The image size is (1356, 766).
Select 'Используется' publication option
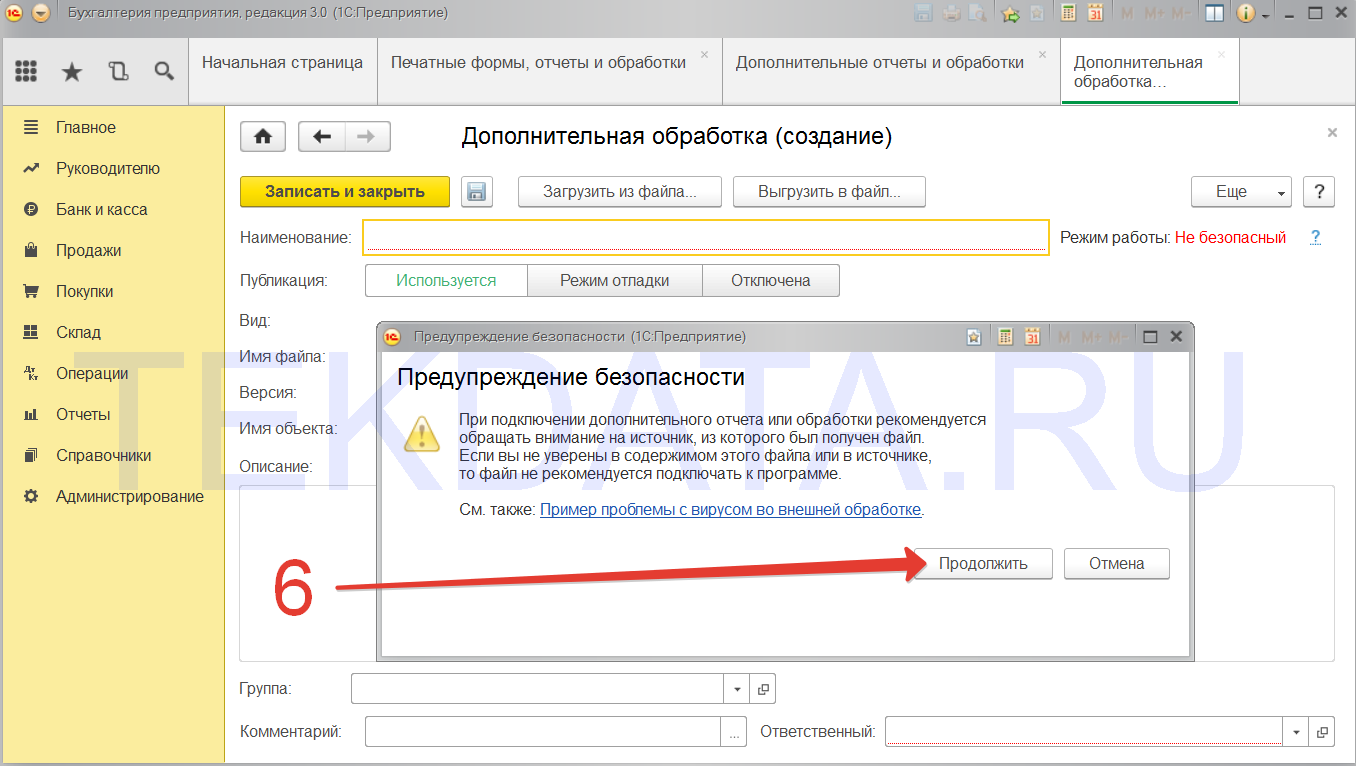pos(446,281)
